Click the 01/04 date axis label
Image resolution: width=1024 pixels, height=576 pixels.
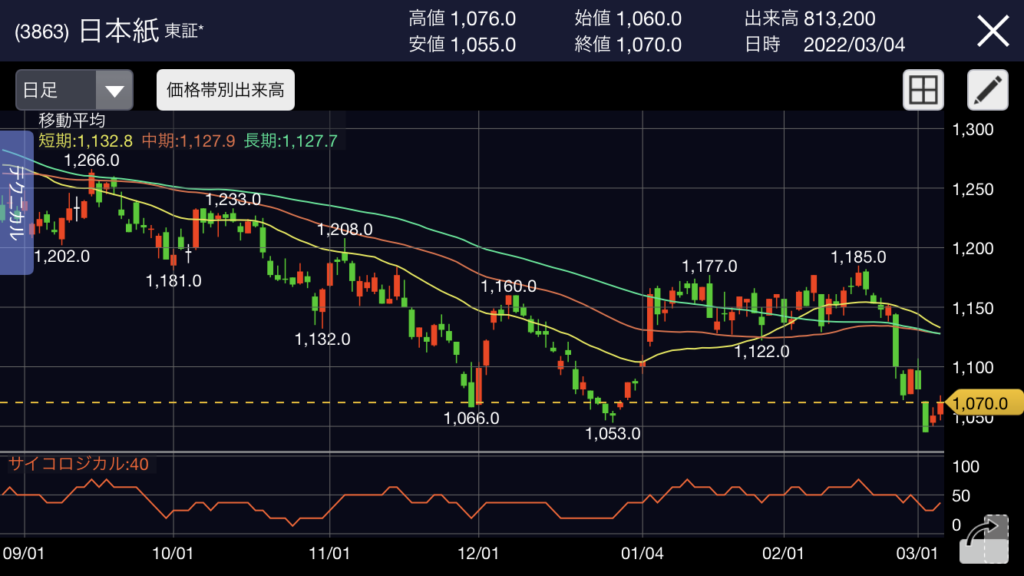point(642,554)
